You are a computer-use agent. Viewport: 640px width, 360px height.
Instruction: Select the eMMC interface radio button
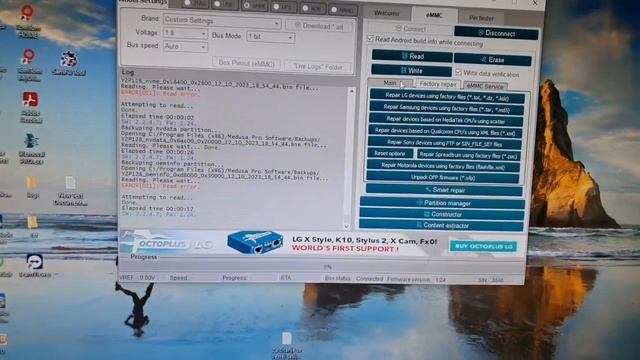point(247,6)
